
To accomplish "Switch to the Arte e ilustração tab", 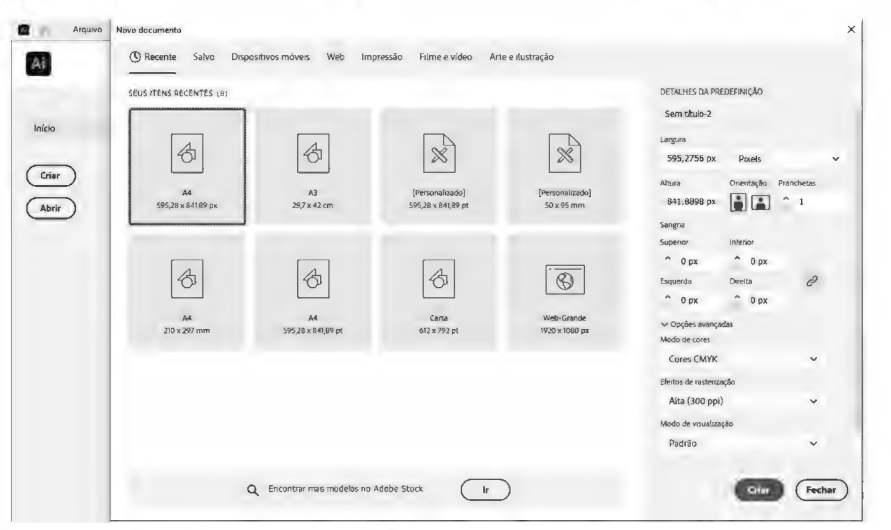I will 521,57.
